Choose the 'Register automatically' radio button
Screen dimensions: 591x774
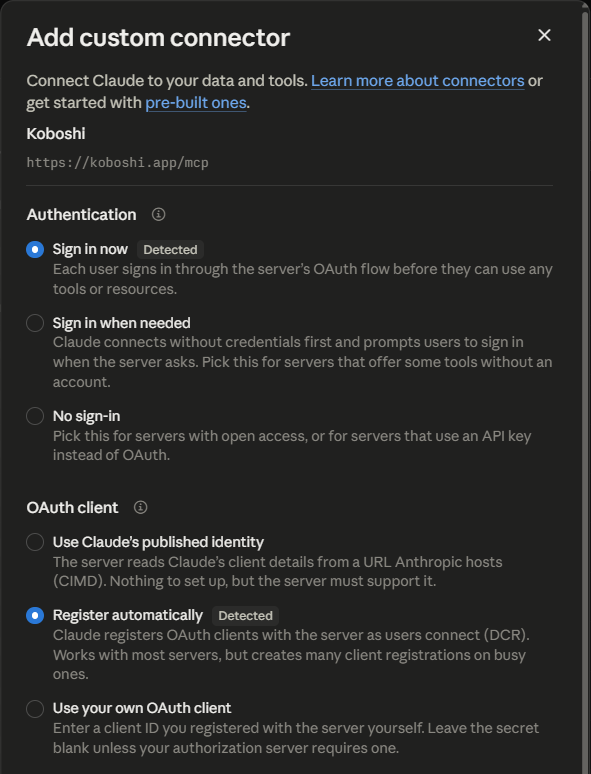tap(35, 616)
